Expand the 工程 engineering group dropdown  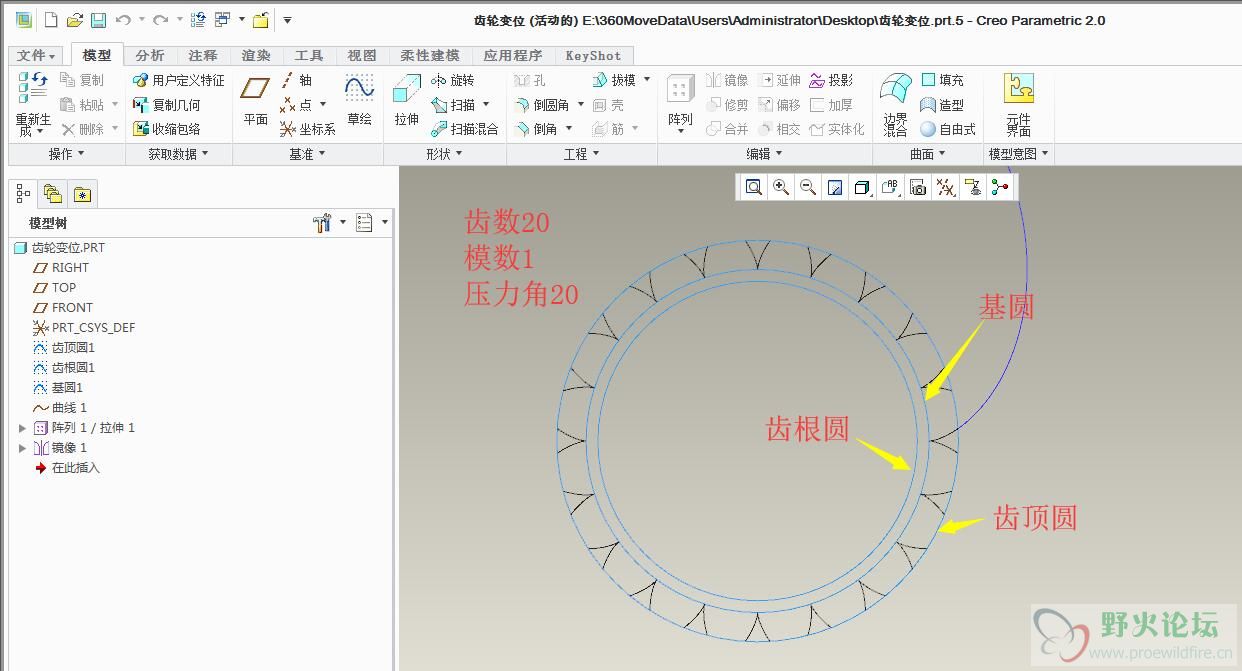pyautogui.click(x=582, y=154)
